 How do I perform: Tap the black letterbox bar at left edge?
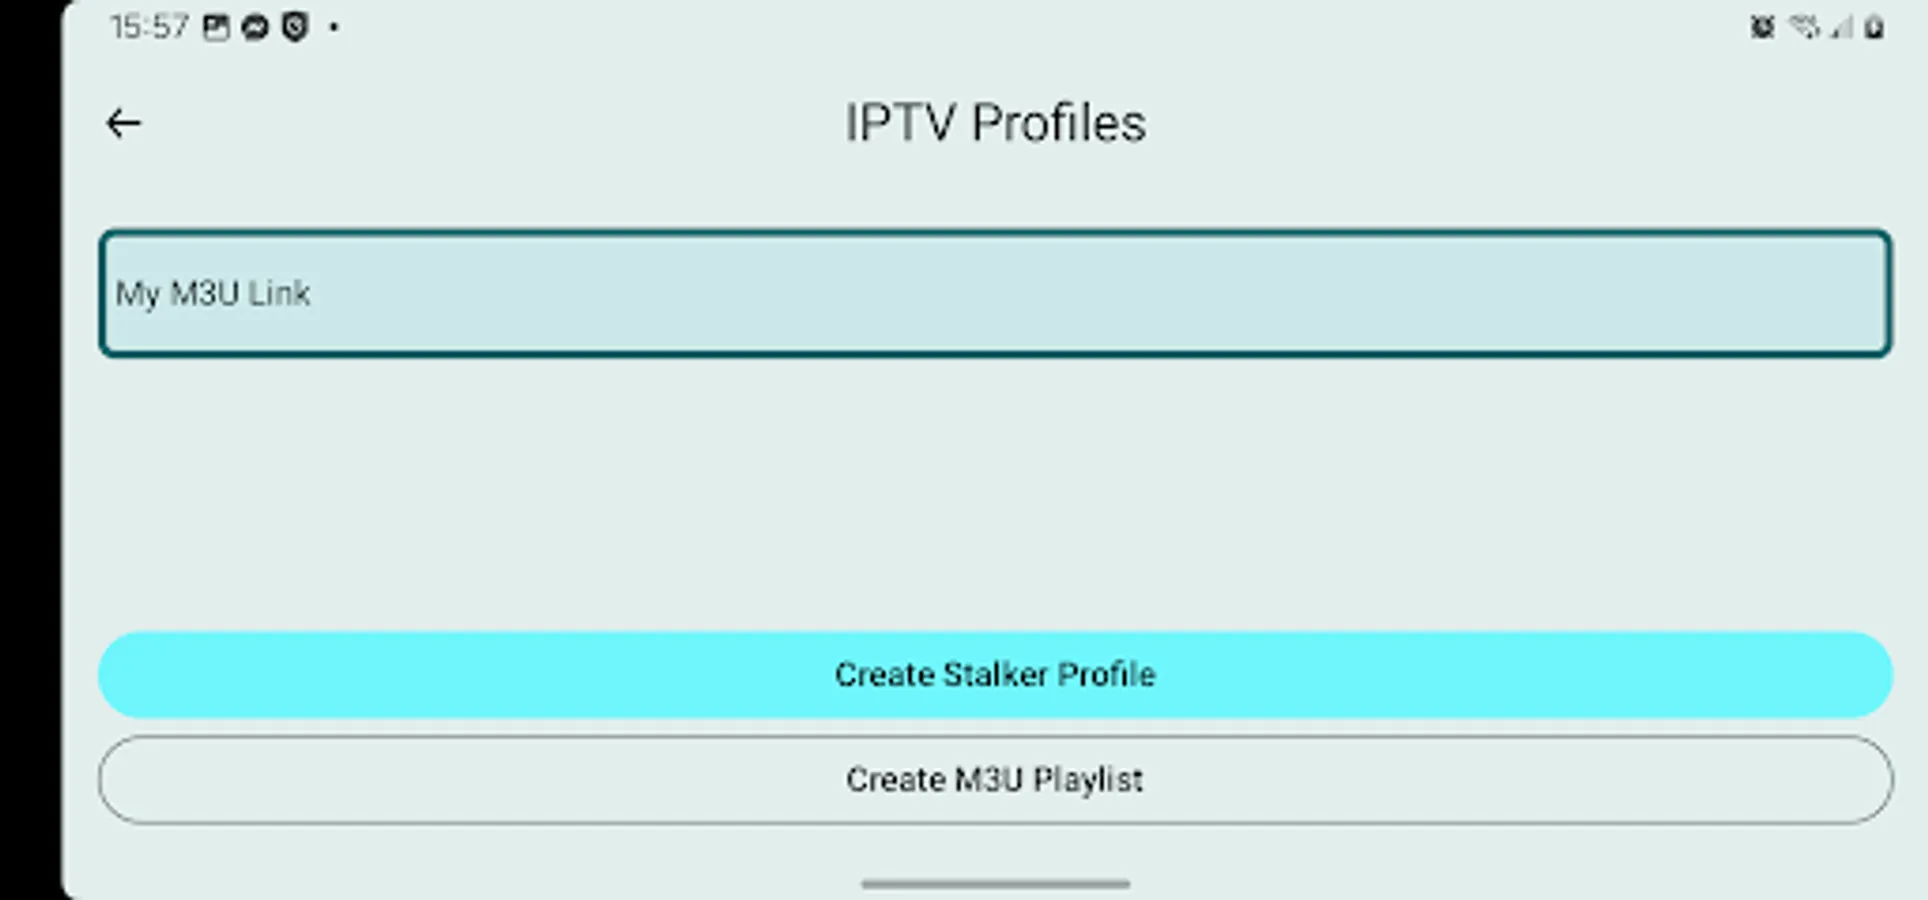[28, 450]
